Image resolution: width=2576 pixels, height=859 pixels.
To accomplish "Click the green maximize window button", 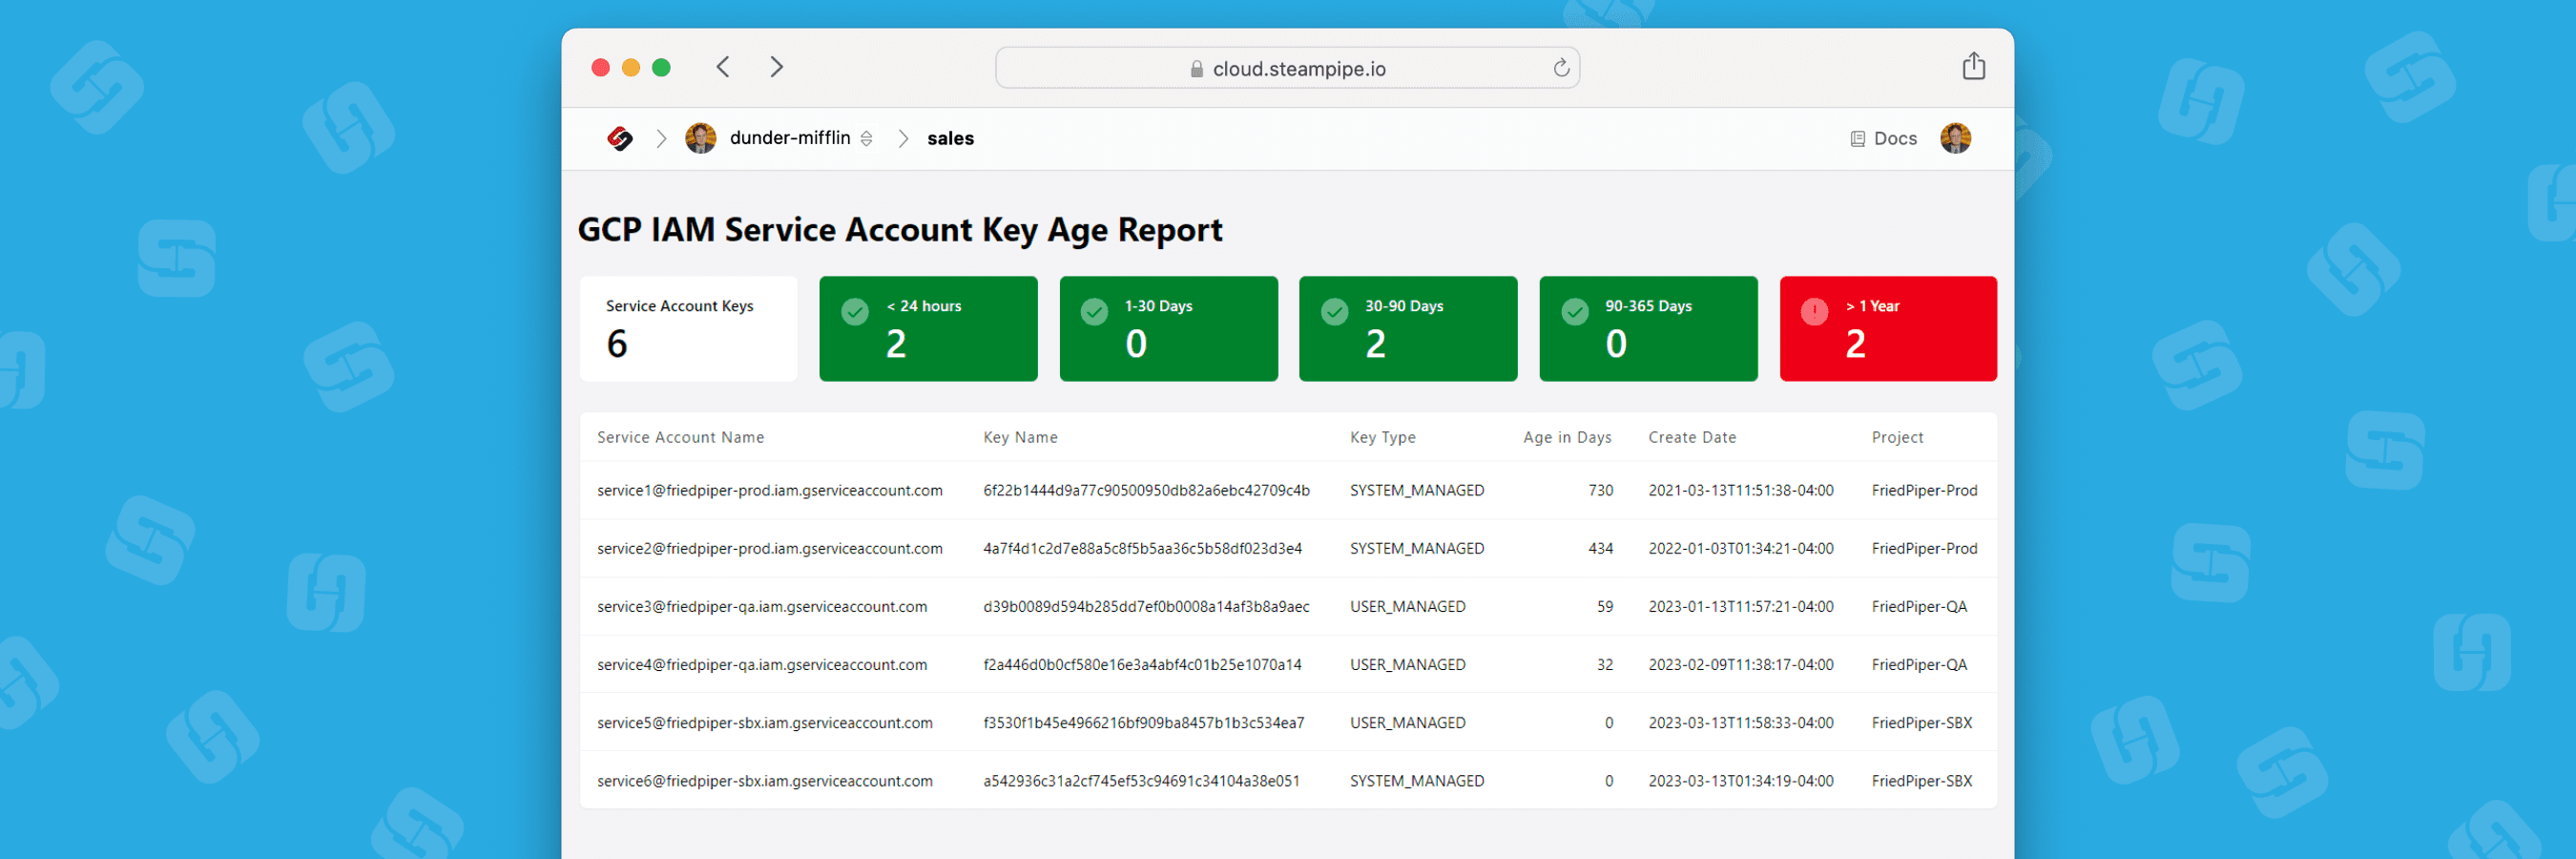I will [661, 67].
